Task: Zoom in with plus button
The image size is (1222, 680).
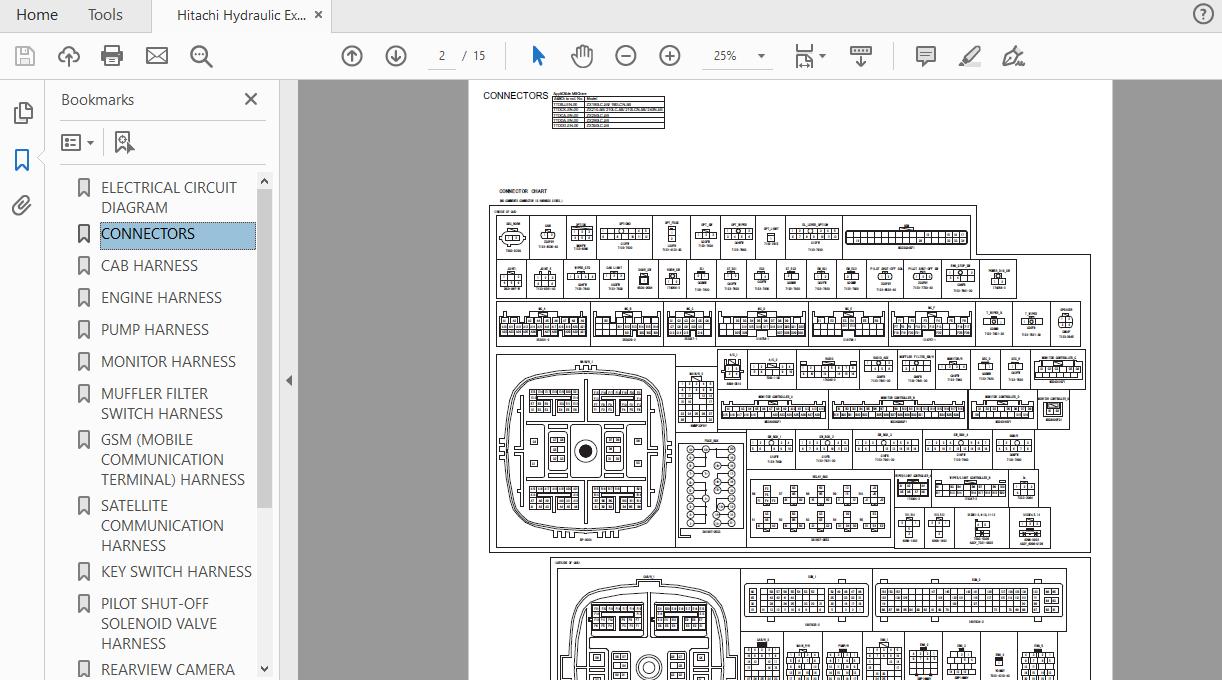Action: point(670,56)
